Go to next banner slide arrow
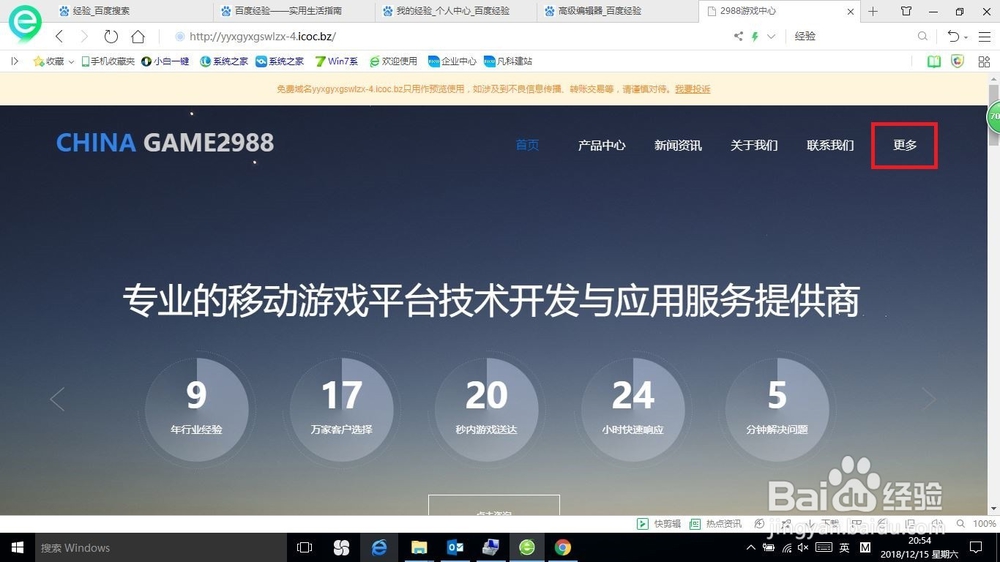 pos(929,399)
